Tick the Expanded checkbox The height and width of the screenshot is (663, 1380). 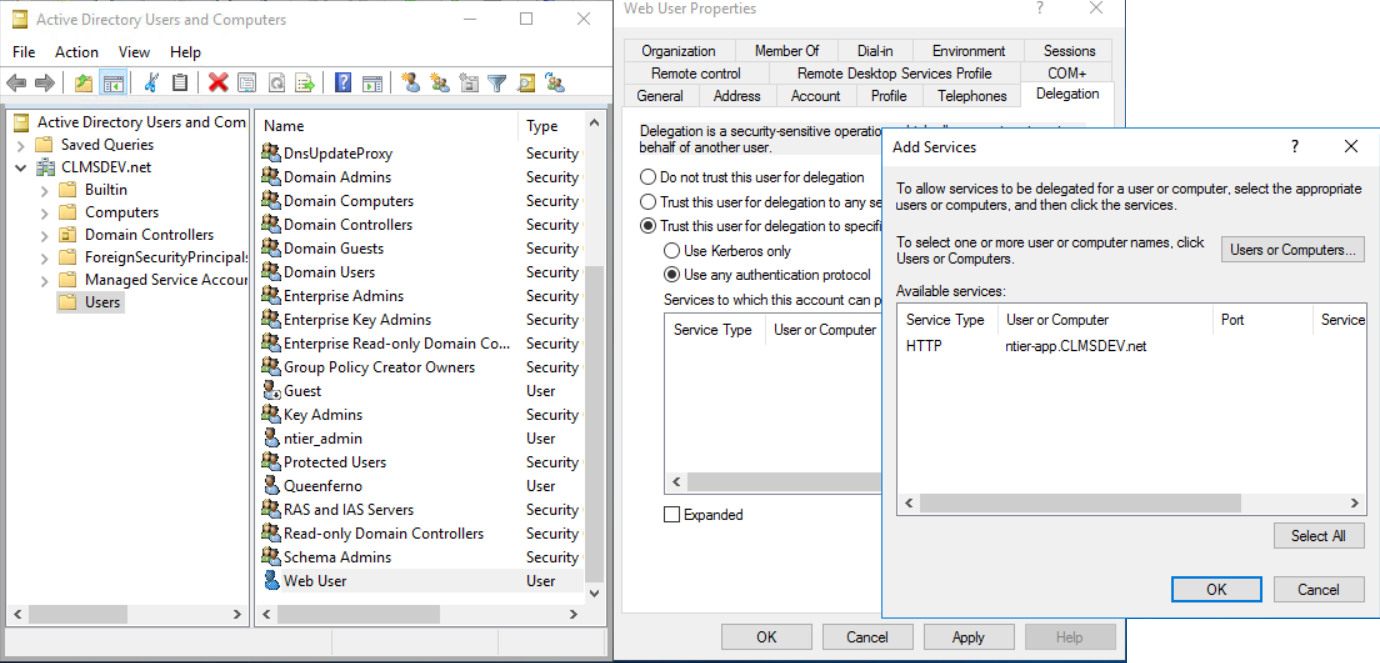point(672,515)
